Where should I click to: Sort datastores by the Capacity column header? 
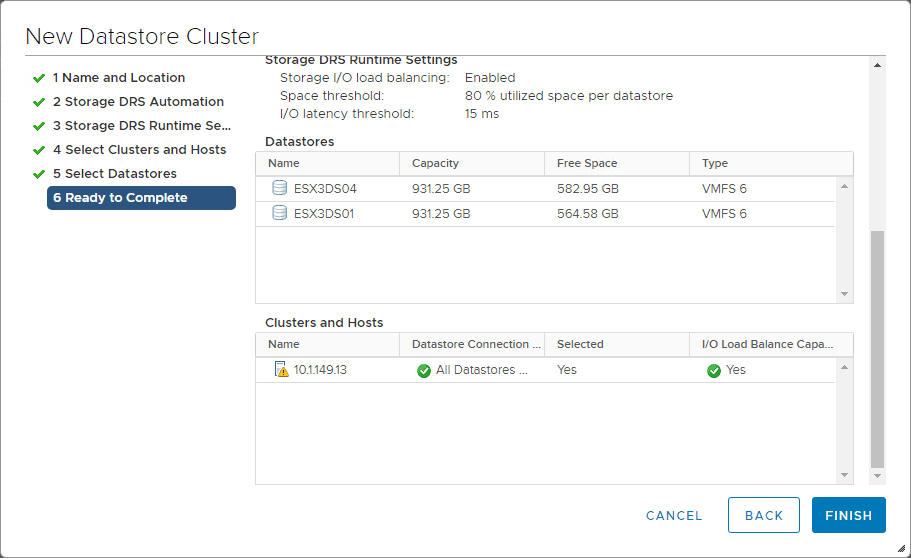tap(434, 163)
